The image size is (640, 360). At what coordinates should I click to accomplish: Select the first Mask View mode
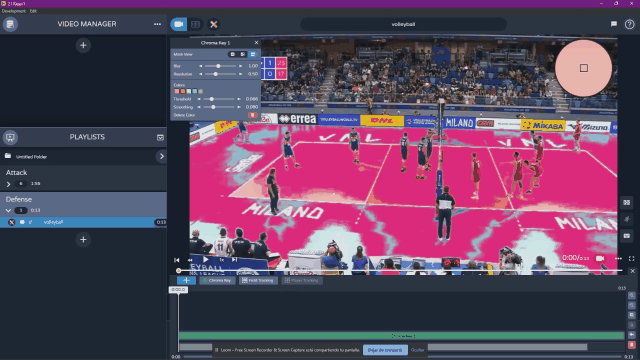click(x=233, y=54)
